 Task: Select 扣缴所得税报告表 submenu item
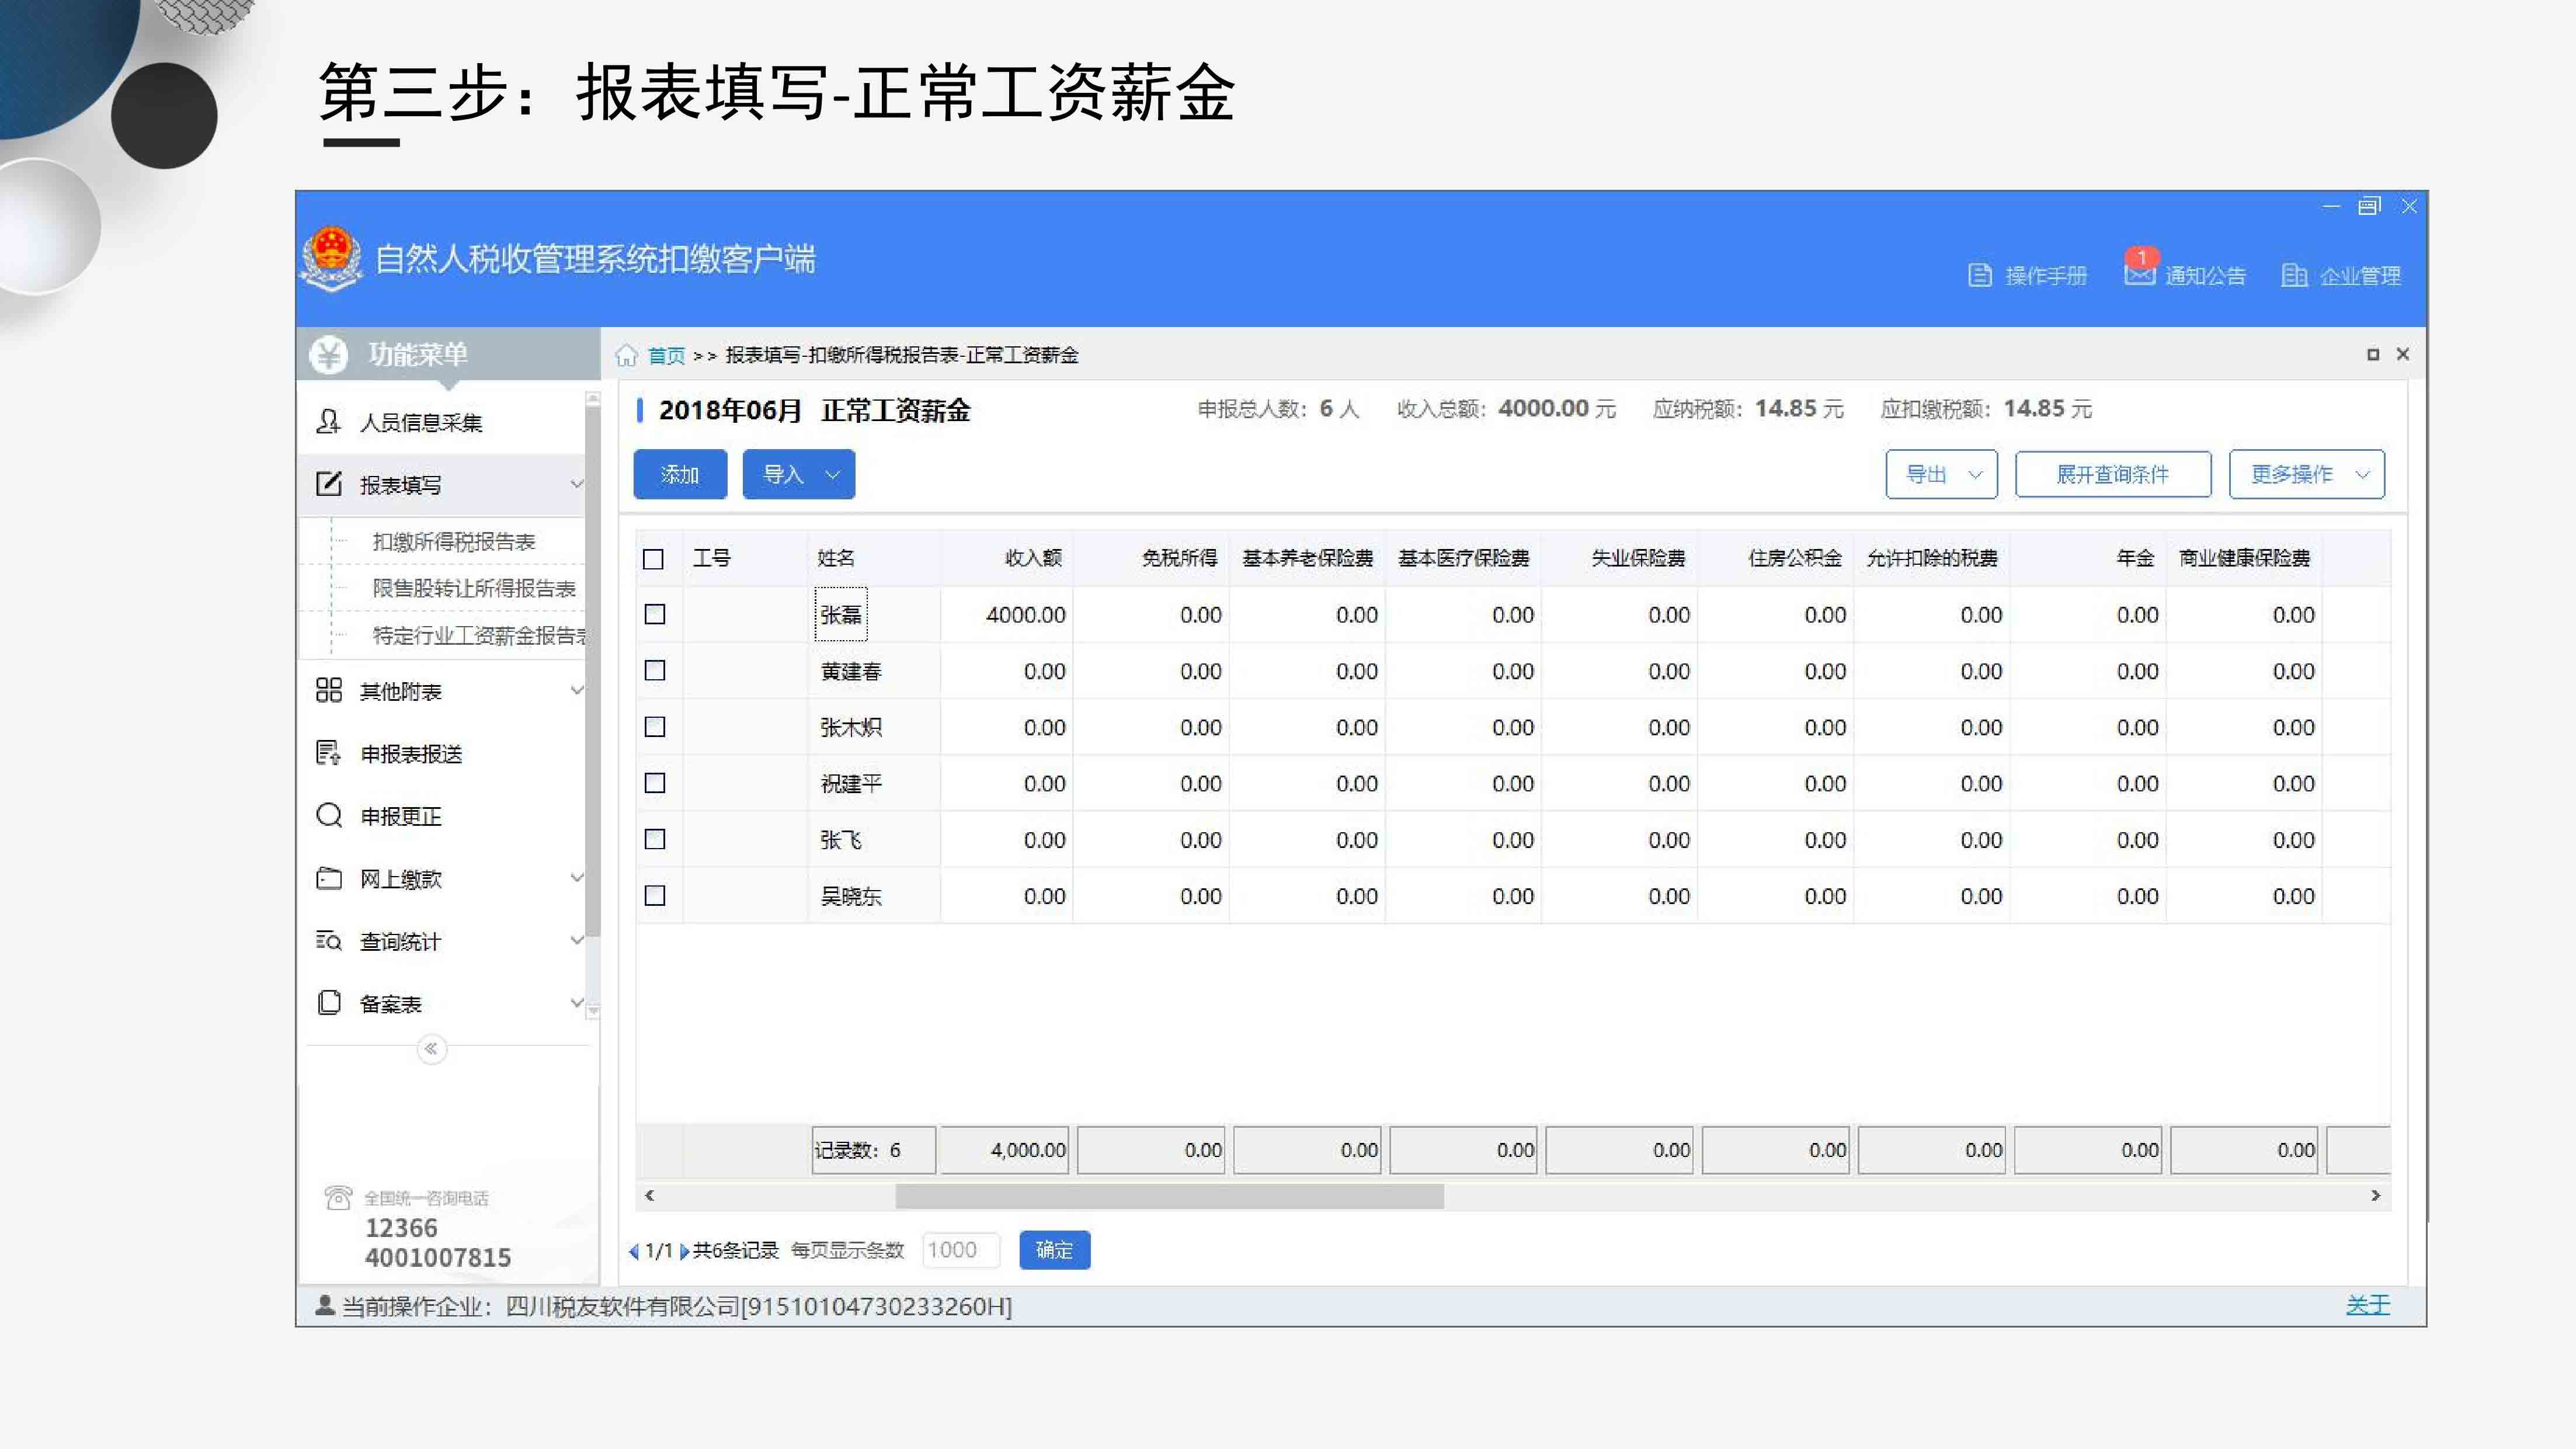point(454,541)
